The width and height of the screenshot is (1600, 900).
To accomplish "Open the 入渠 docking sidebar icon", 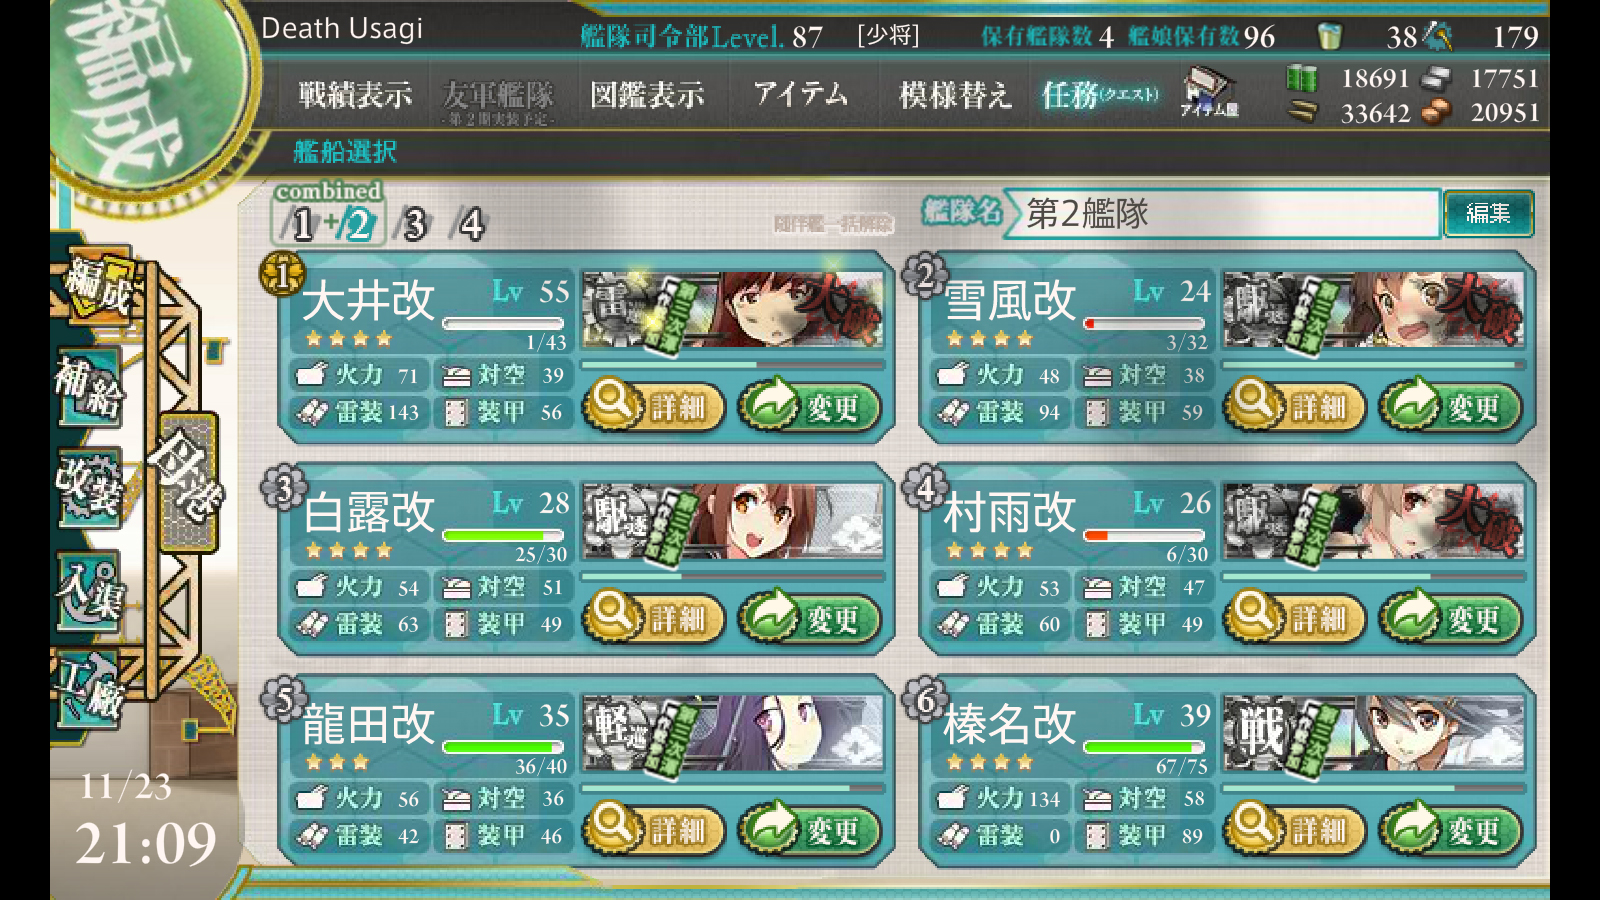I will click(89, 590).
